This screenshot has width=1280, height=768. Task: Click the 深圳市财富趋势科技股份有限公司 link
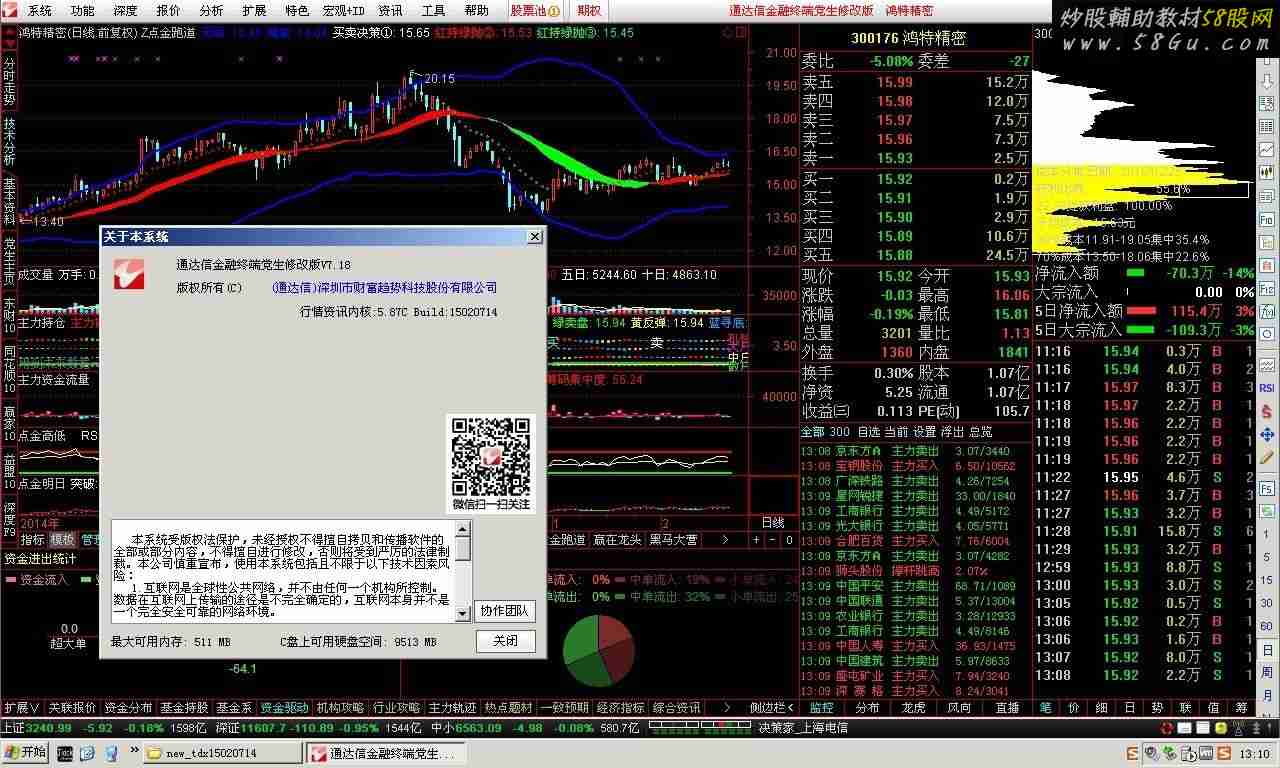point(385,288)
